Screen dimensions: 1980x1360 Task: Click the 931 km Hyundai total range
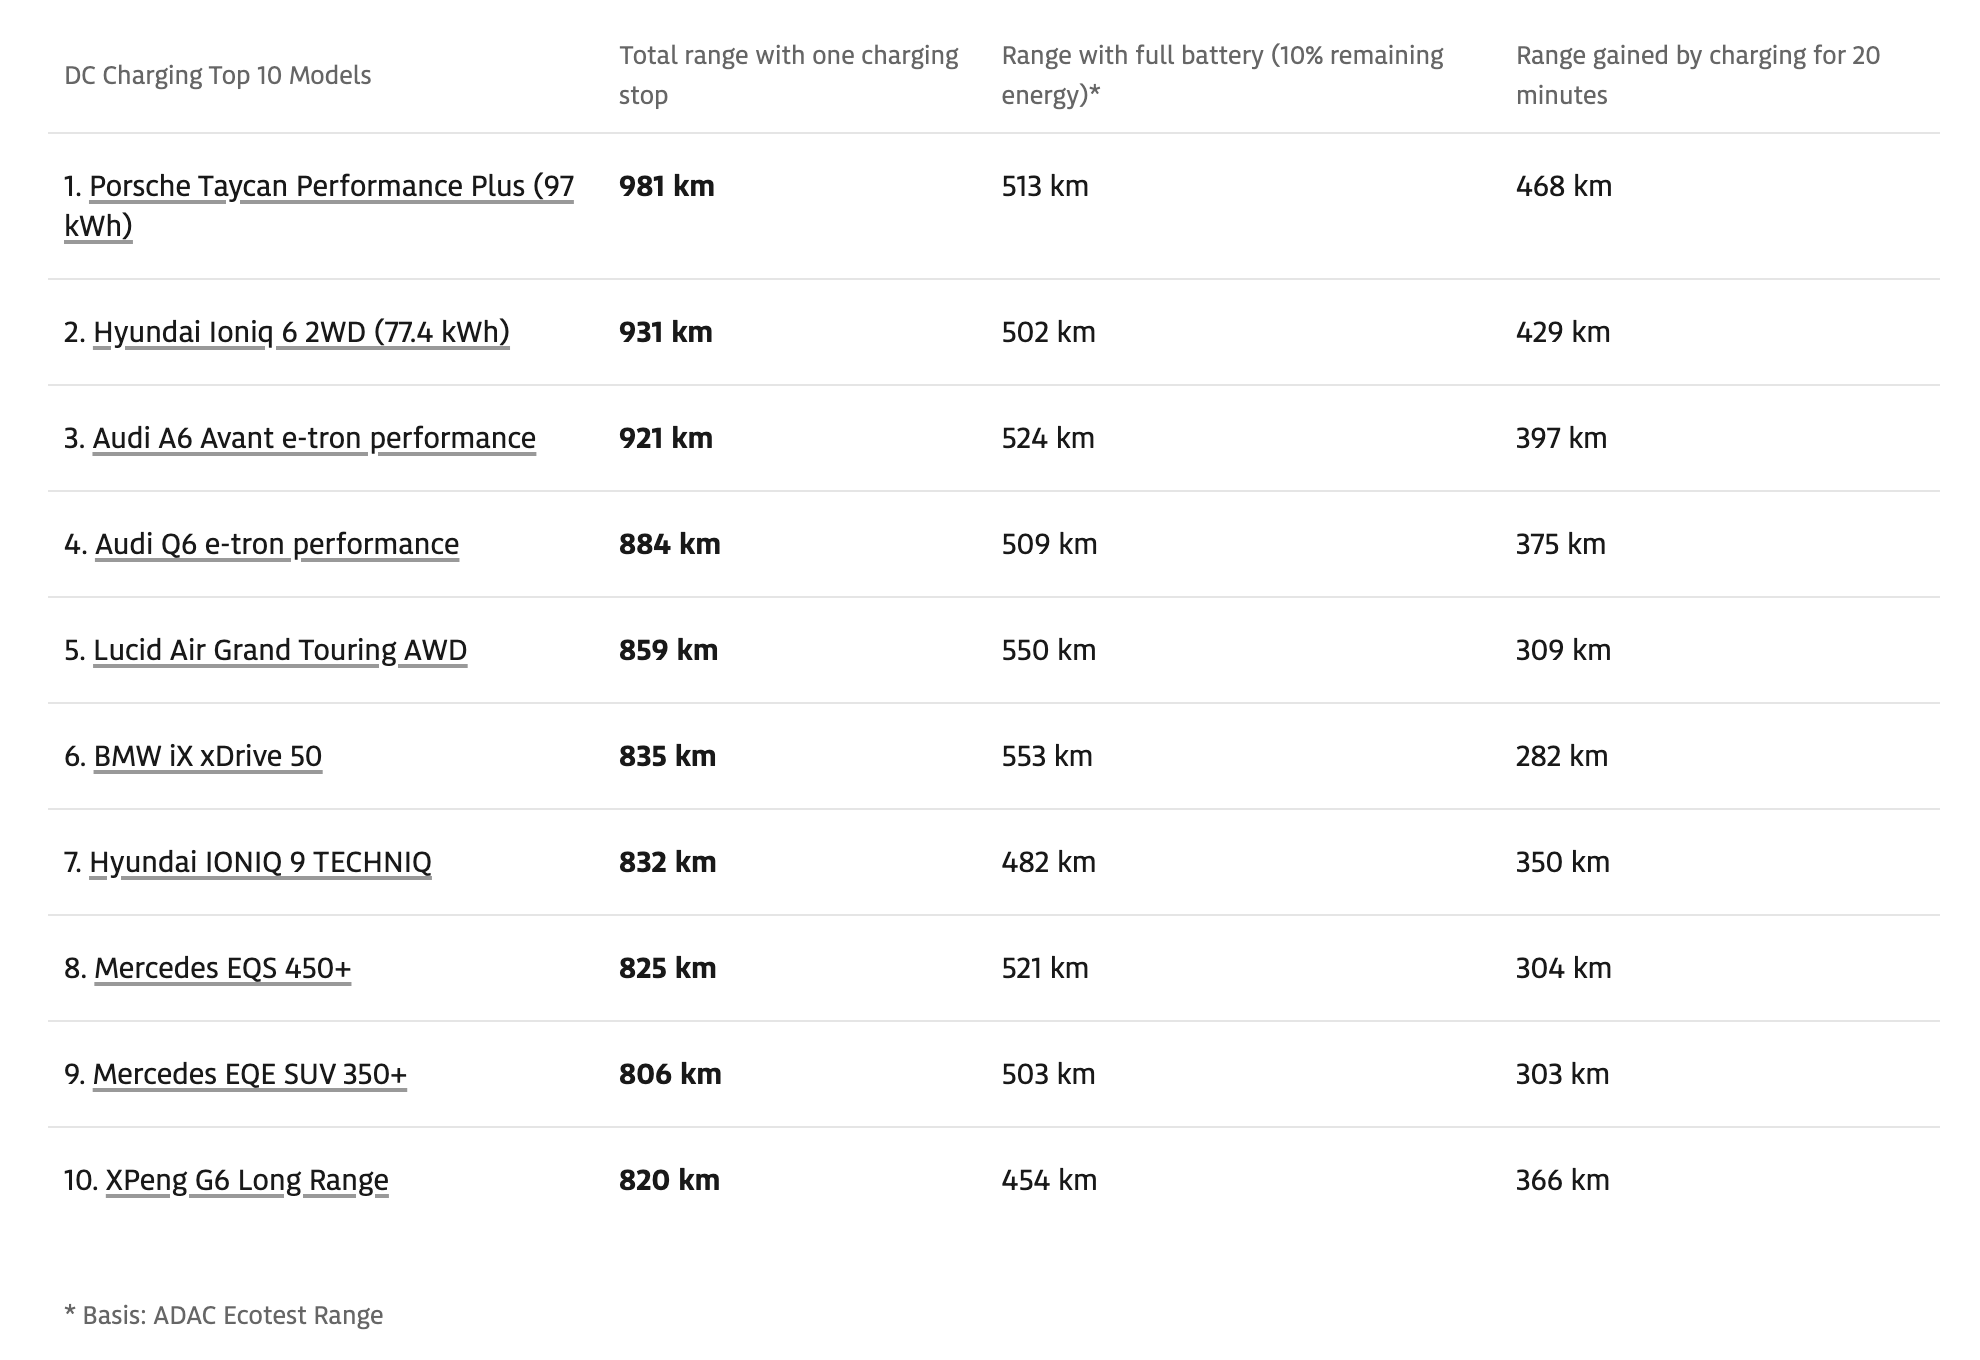click(665, 332)
